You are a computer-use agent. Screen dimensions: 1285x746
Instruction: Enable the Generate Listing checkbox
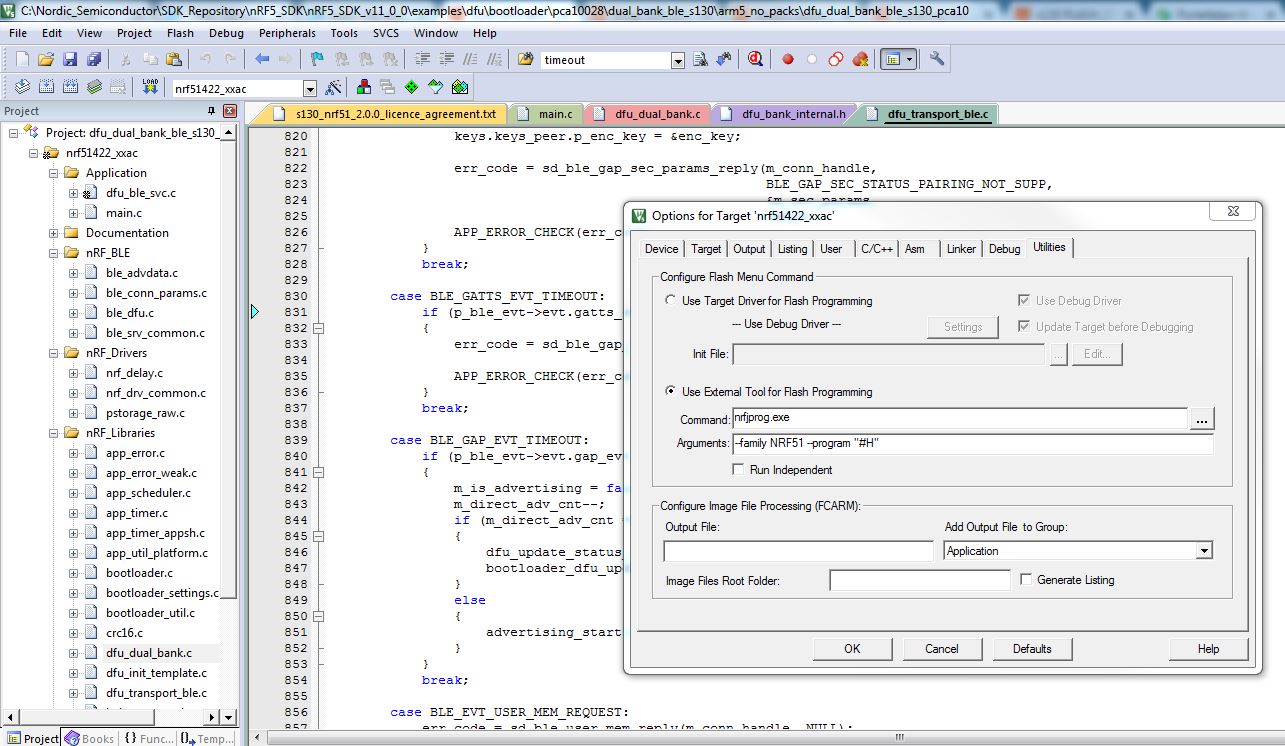pos(1026,580)
